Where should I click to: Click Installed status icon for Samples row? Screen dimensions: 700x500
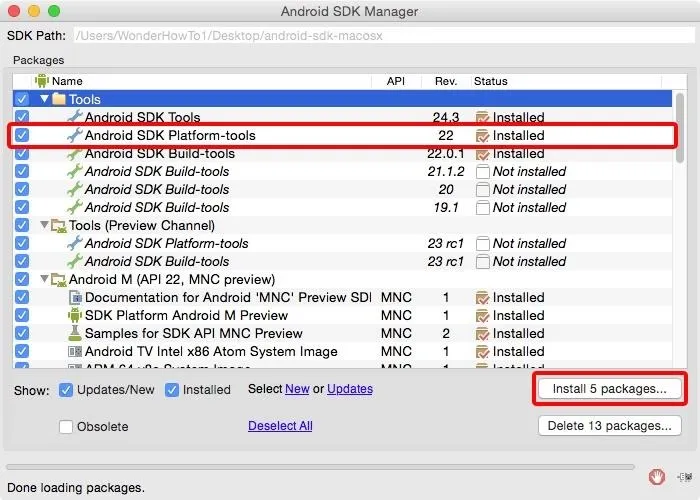pyautogui.click(x=482, y=333)
